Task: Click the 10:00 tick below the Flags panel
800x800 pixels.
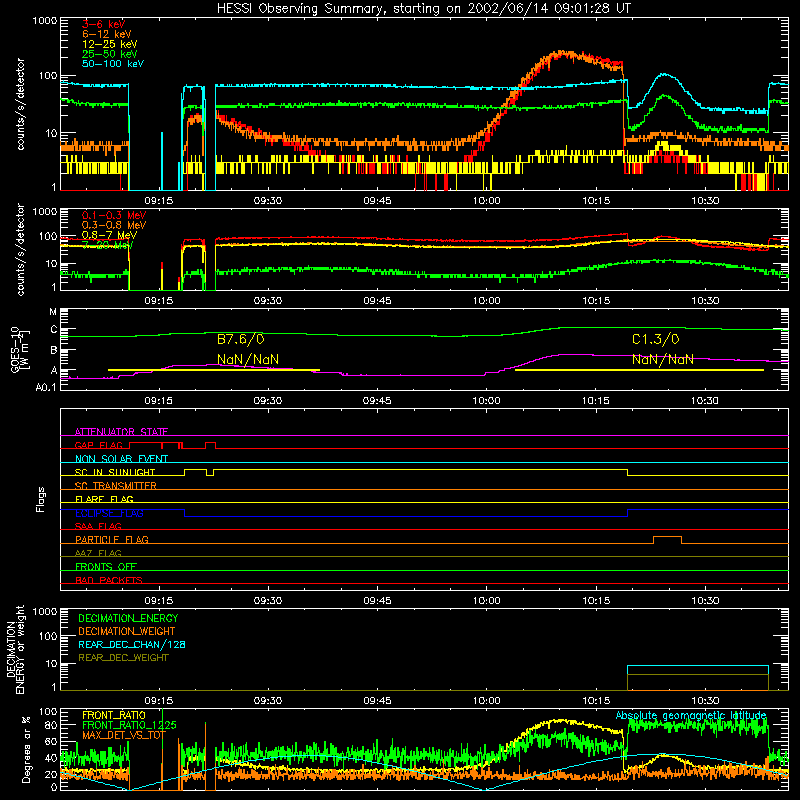Action: 486,601
